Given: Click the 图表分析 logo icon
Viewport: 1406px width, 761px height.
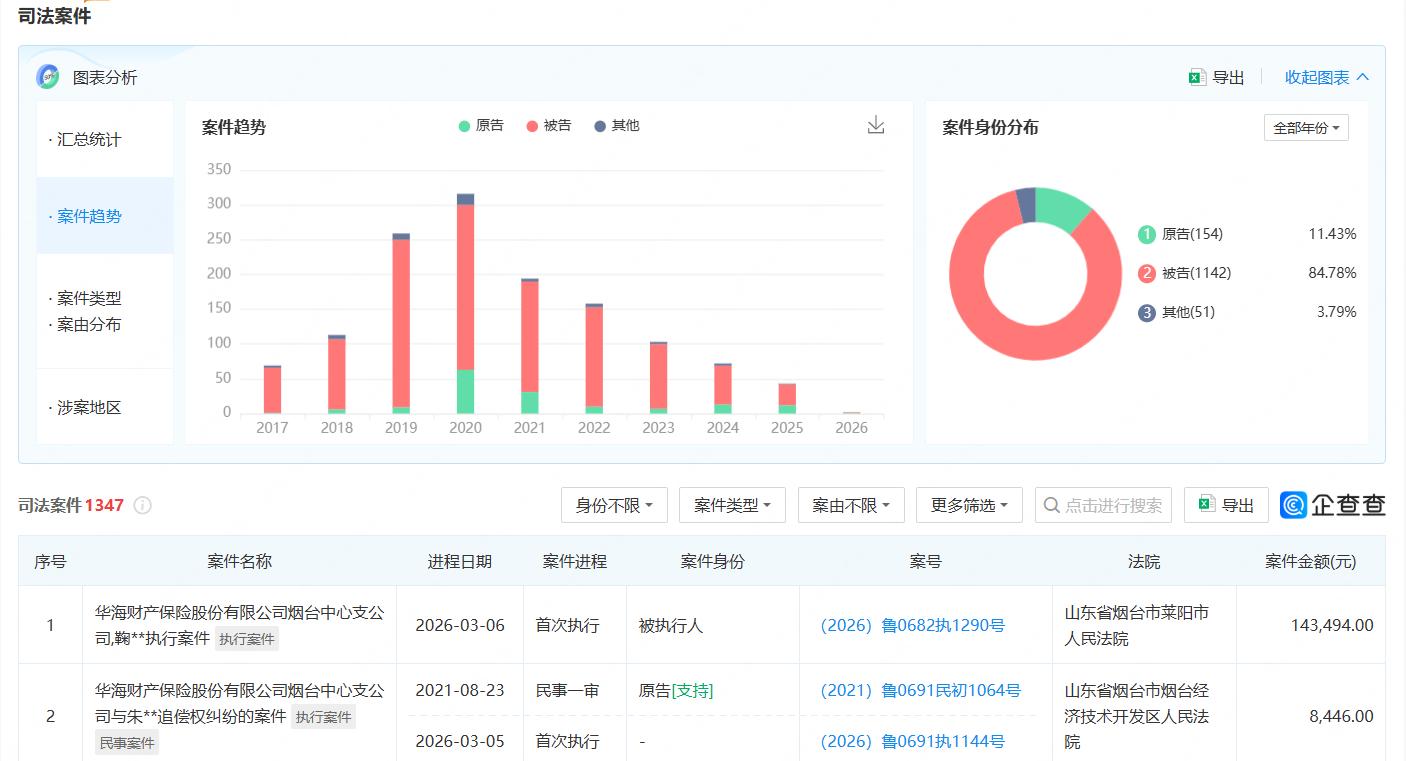Looking at the screenshot, I should tap(48, 77).
